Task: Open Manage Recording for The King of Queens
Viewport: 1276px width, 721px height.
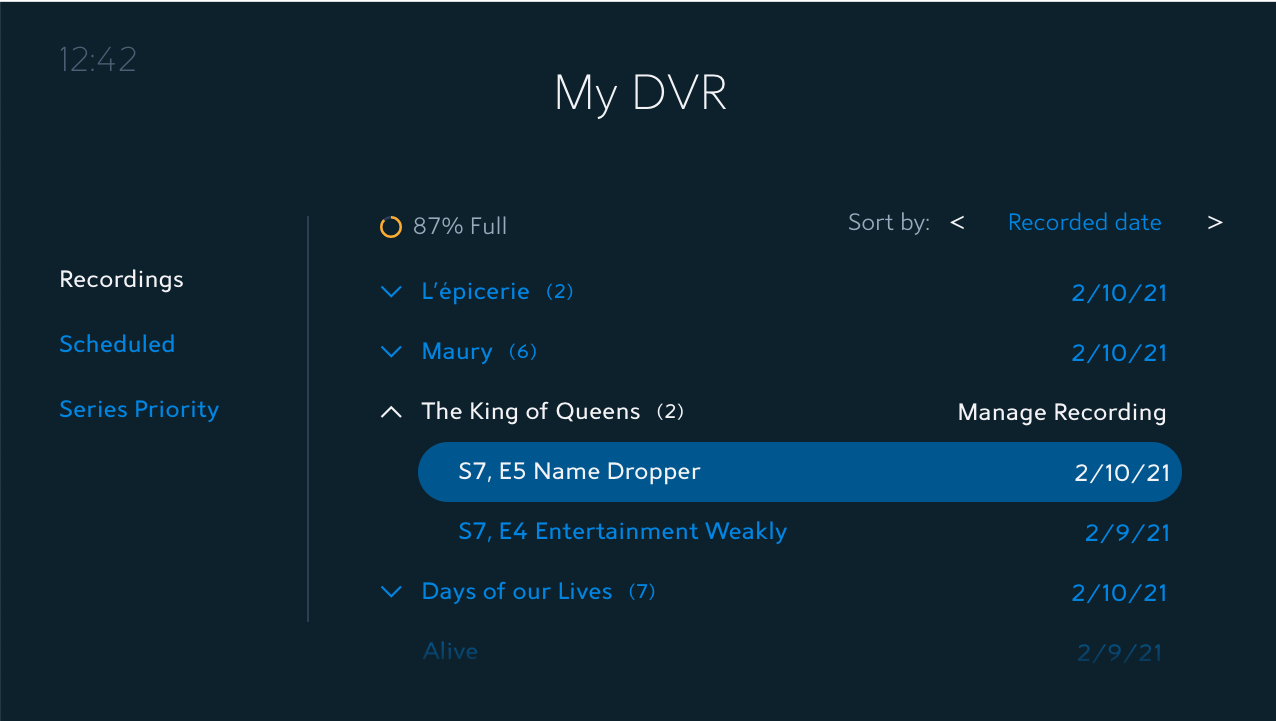Action: tap(1061, 411)
